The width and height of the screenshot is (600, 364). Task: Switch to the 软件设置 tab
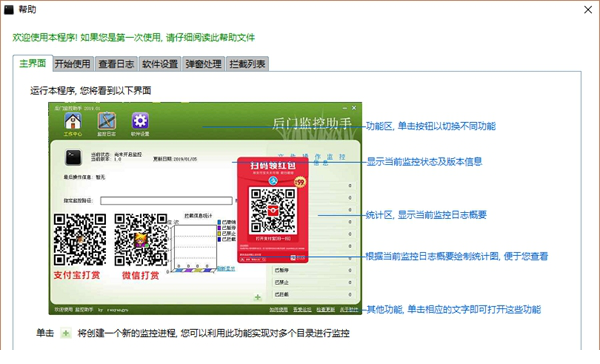pyautogui.click(x=160, y=64)
